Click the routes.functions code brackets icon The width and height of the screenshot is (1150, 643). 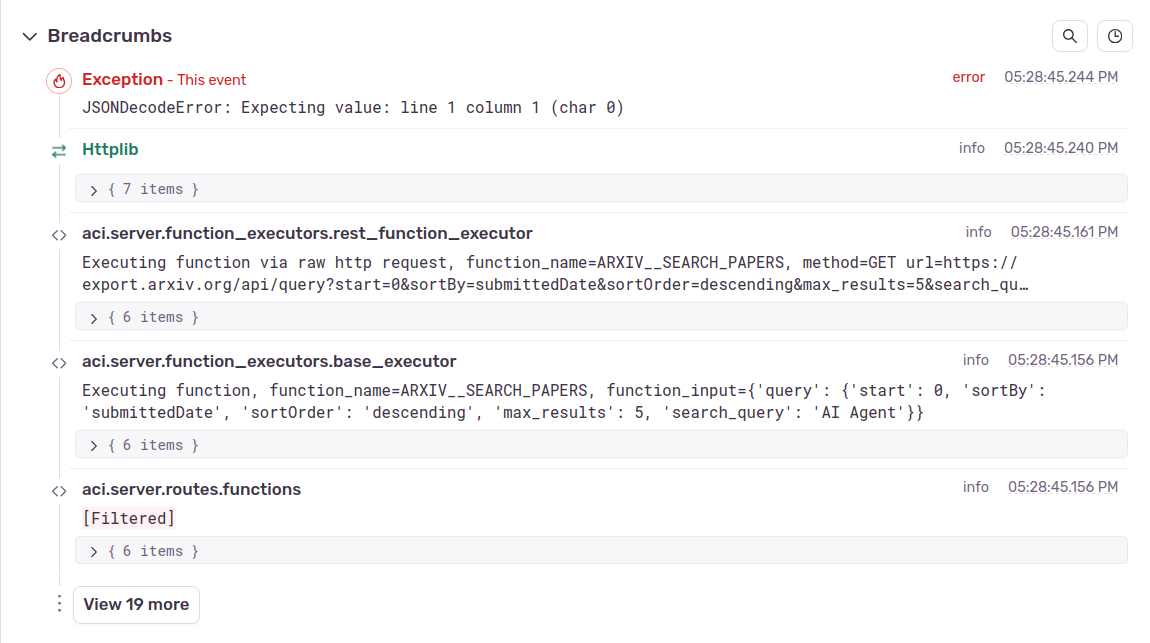point(59,491)
